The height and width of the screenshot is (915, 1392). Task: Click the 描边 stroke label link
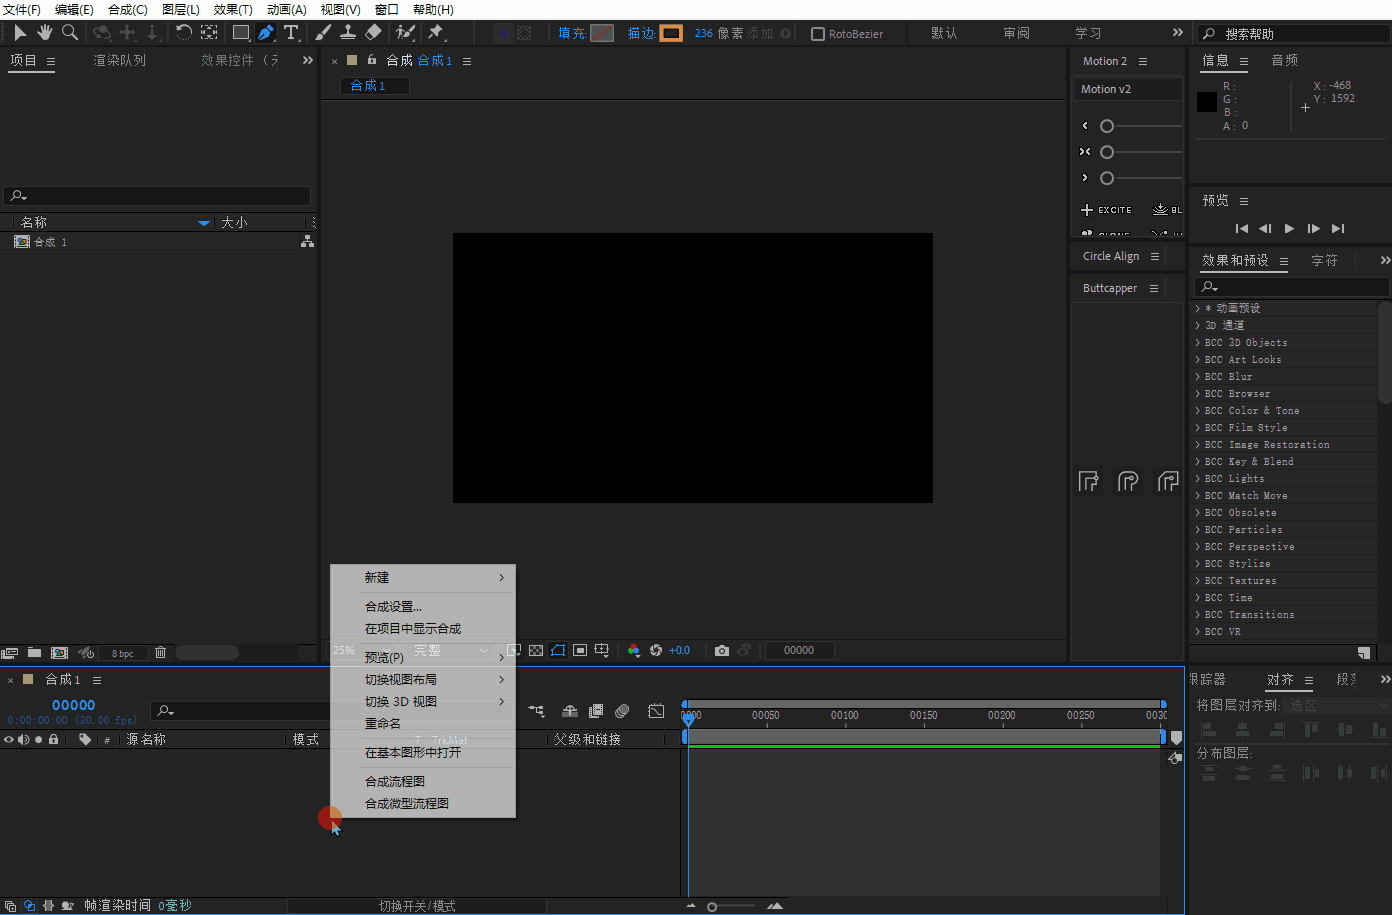[x=641, y=33]
